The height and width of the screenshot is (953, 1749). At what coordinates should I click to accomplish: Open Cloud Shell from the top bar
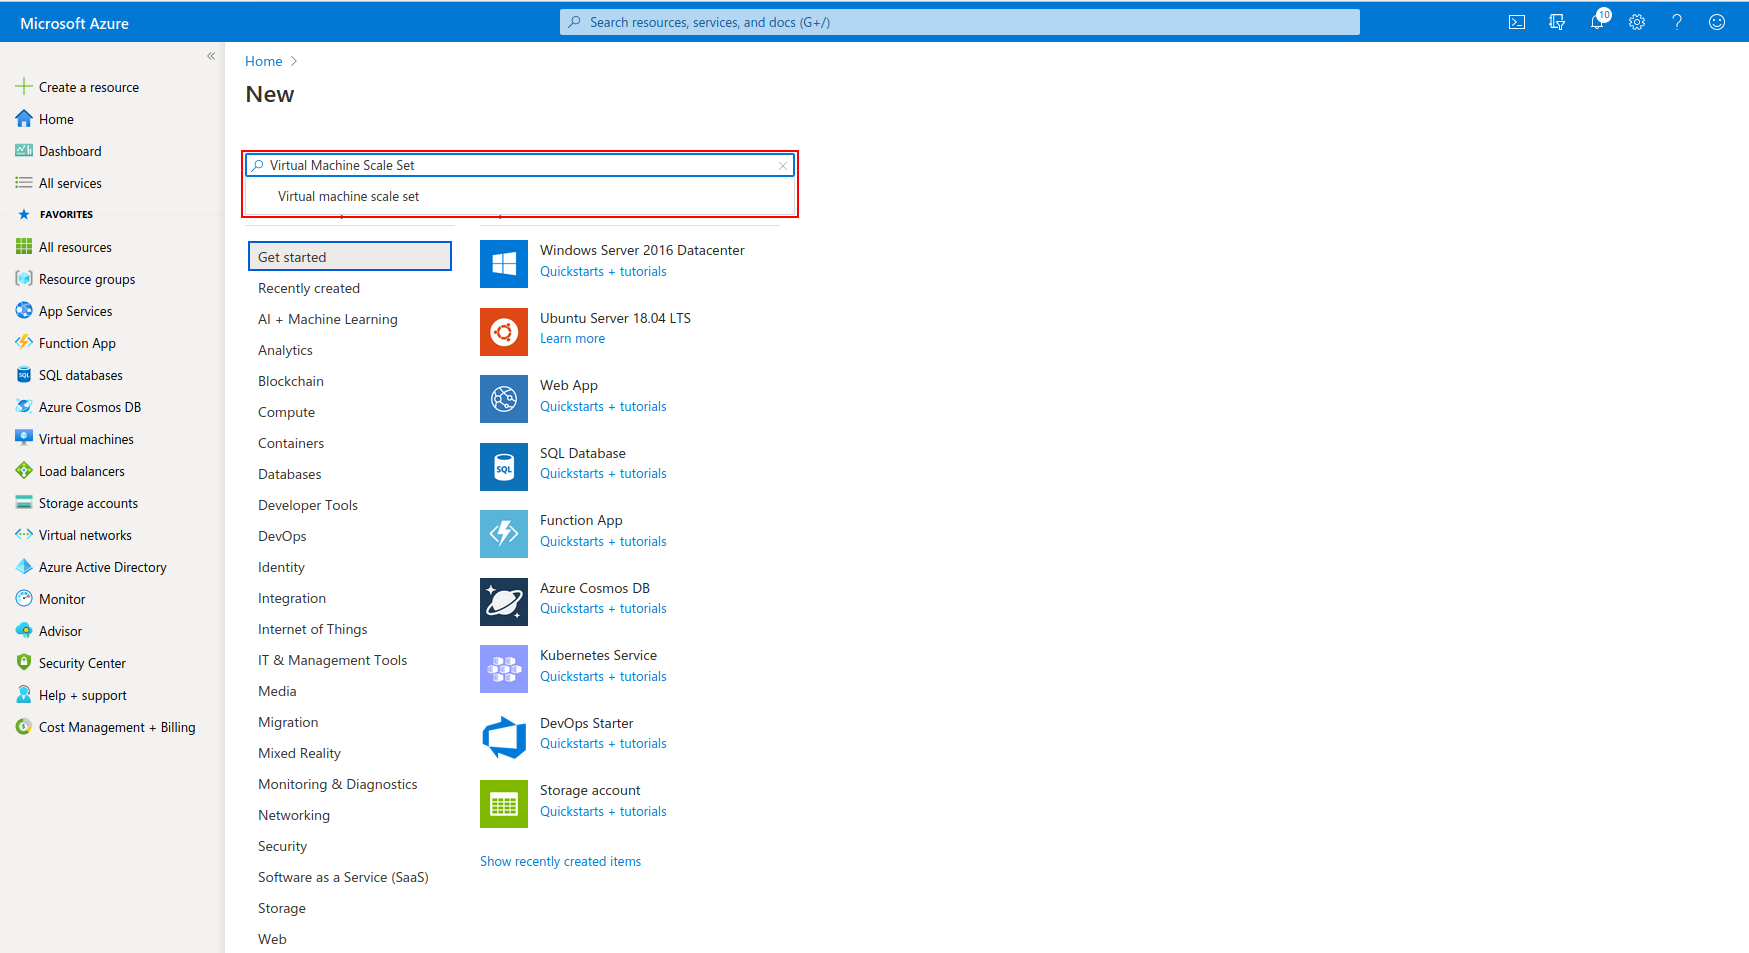pos(1517,22)
